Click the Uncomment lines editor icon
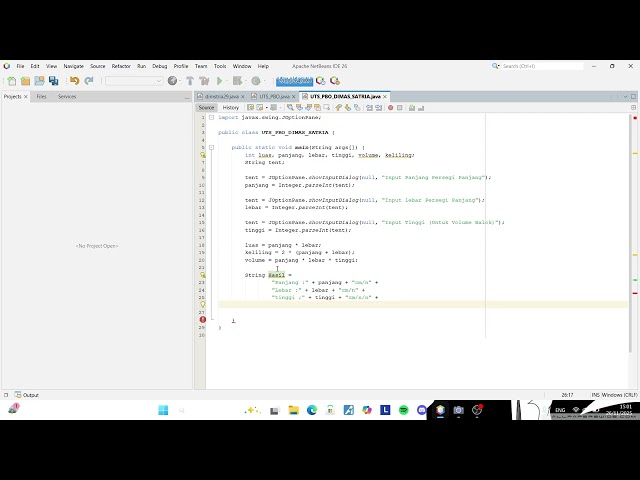 421,108
